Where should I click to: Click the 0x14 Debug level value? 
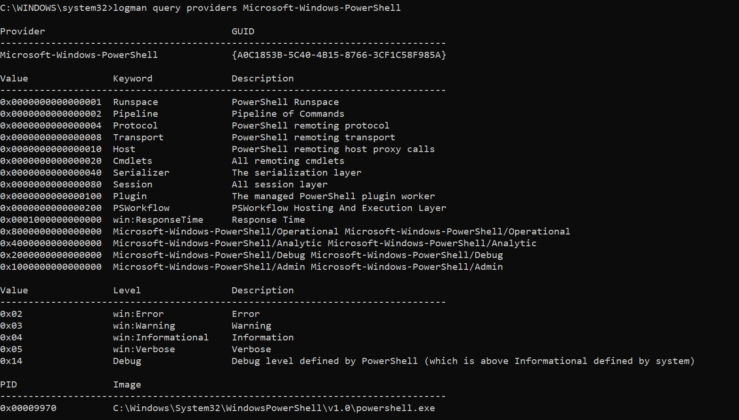click(x=12, y=361)
